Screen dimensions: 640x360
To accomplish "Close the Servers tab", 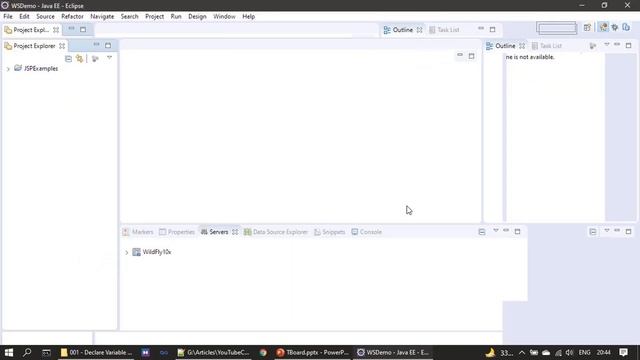I will [235, 232].
